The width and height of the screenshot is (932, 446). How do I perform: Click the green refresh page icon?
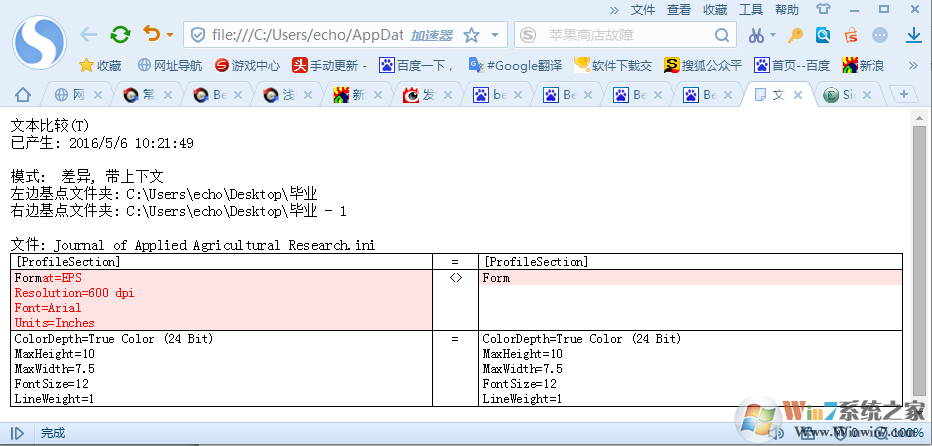click(x=120, y=35)
